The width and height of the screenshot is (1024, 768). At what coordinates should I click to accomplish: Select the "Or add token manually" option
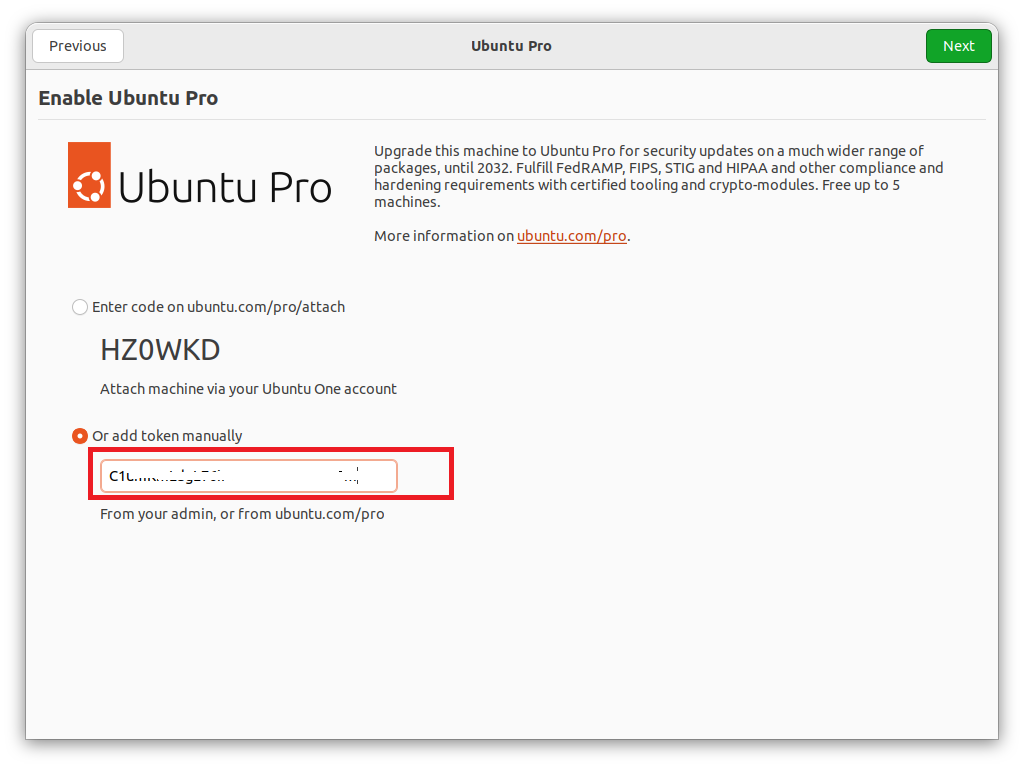(x=79, y=436)
